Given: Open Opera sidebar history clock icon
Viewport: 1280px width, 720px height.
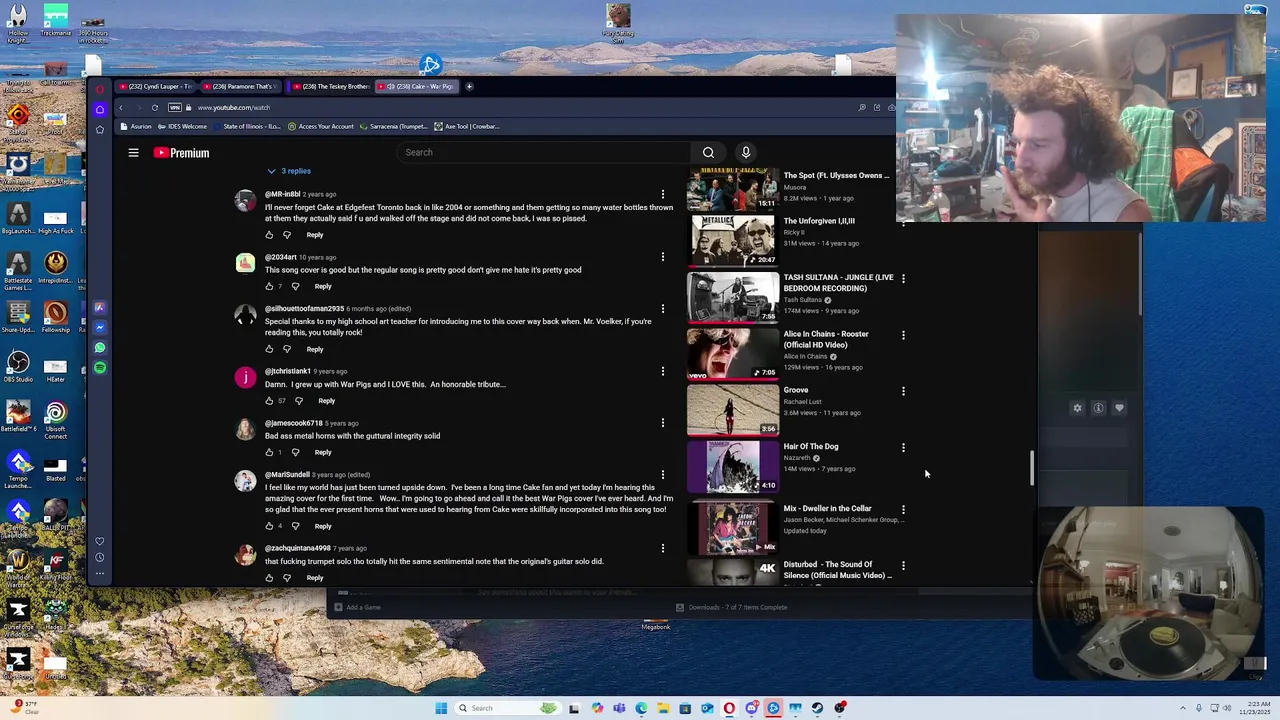Looking at the screenshot, I should [x=100, y=557].
